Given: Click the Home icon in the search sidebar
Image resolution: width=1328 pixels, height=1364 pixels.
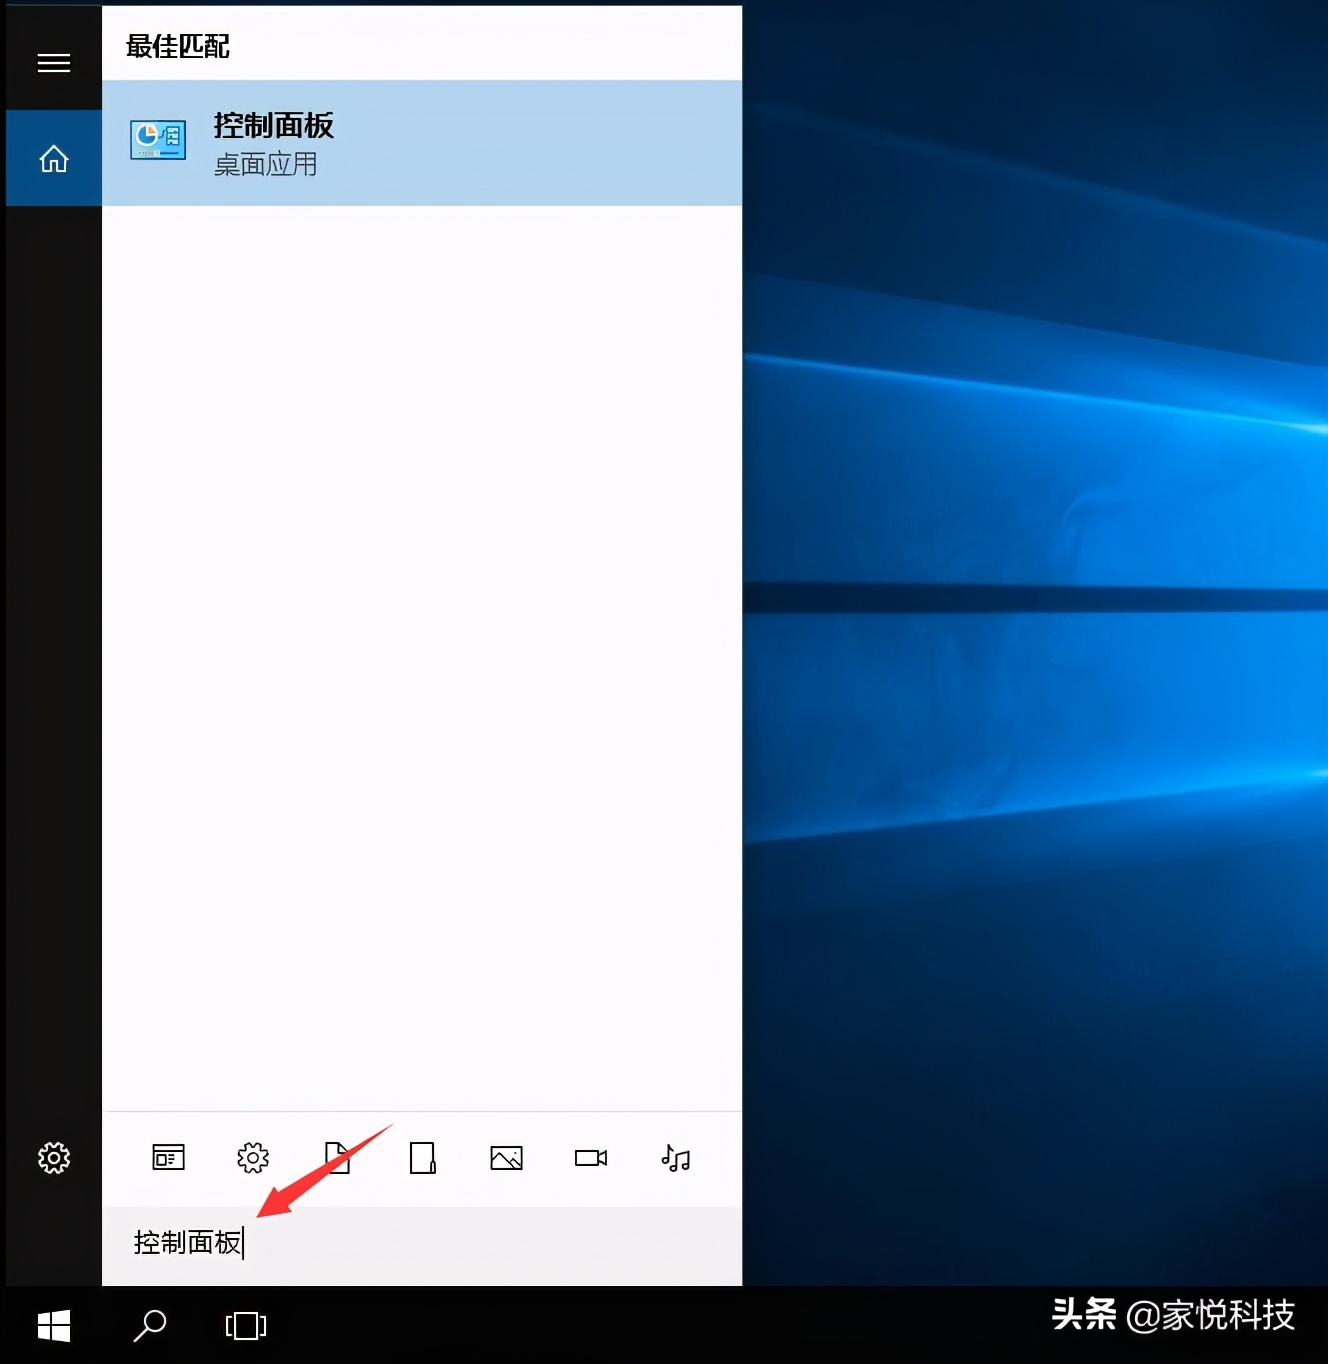Looking at the screenshot, I should (53, 158).
